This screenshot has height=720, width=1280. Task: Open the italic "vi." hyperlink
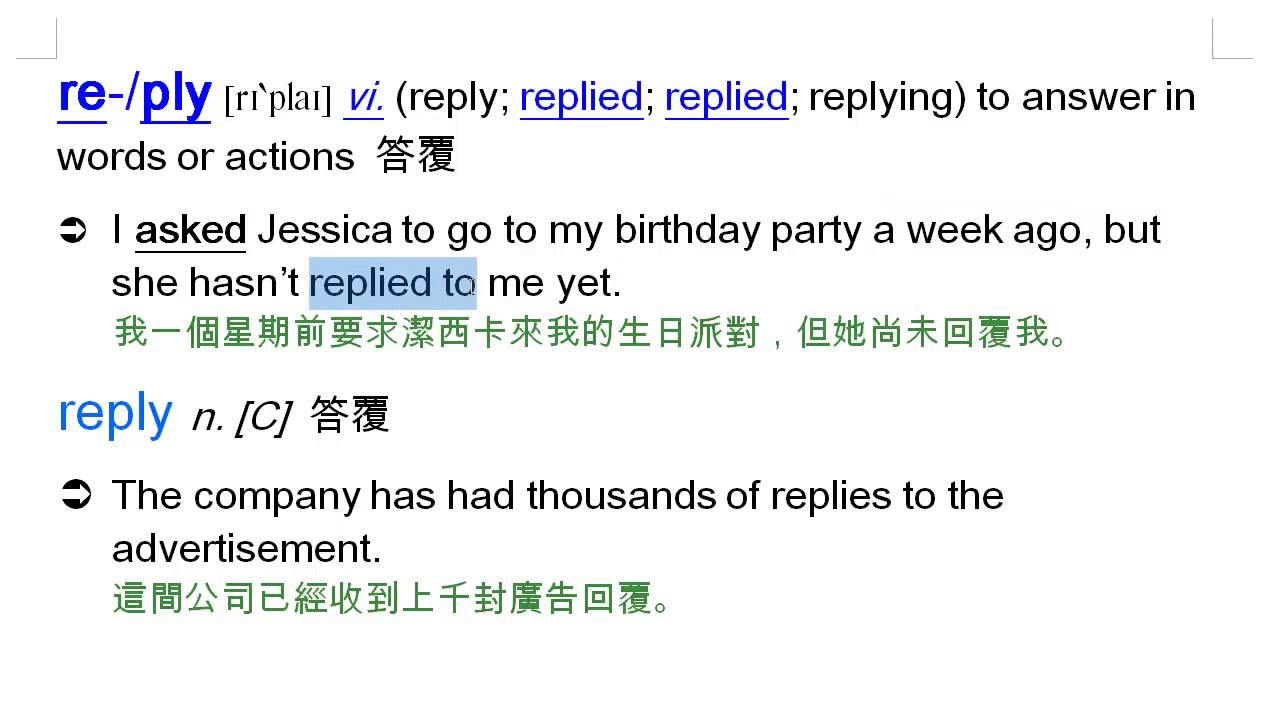[365, 98]
